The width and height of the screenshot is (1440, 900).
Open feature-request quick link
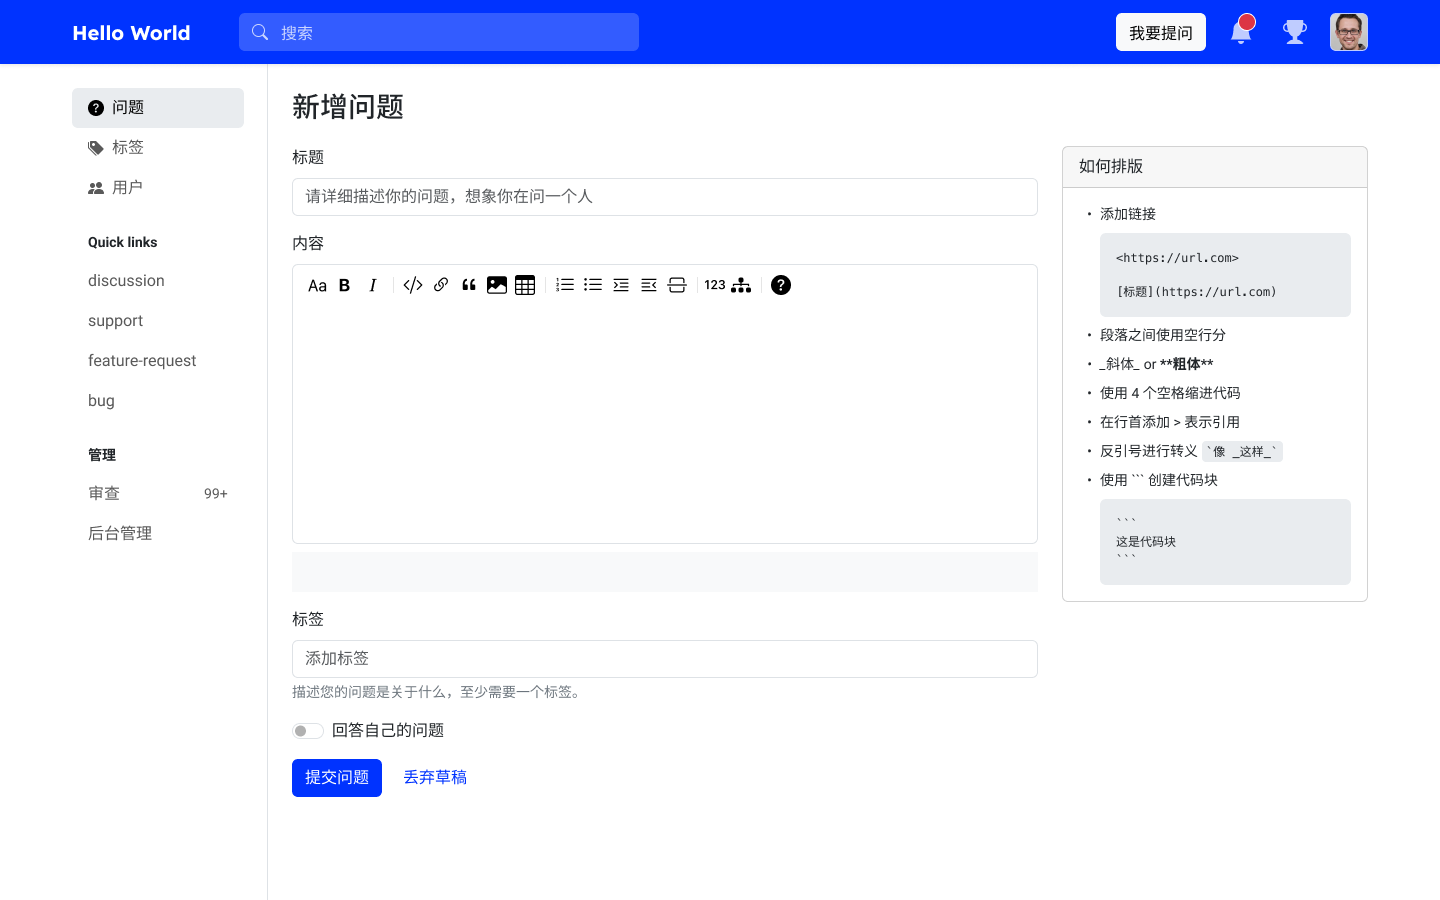click(158, 361)
